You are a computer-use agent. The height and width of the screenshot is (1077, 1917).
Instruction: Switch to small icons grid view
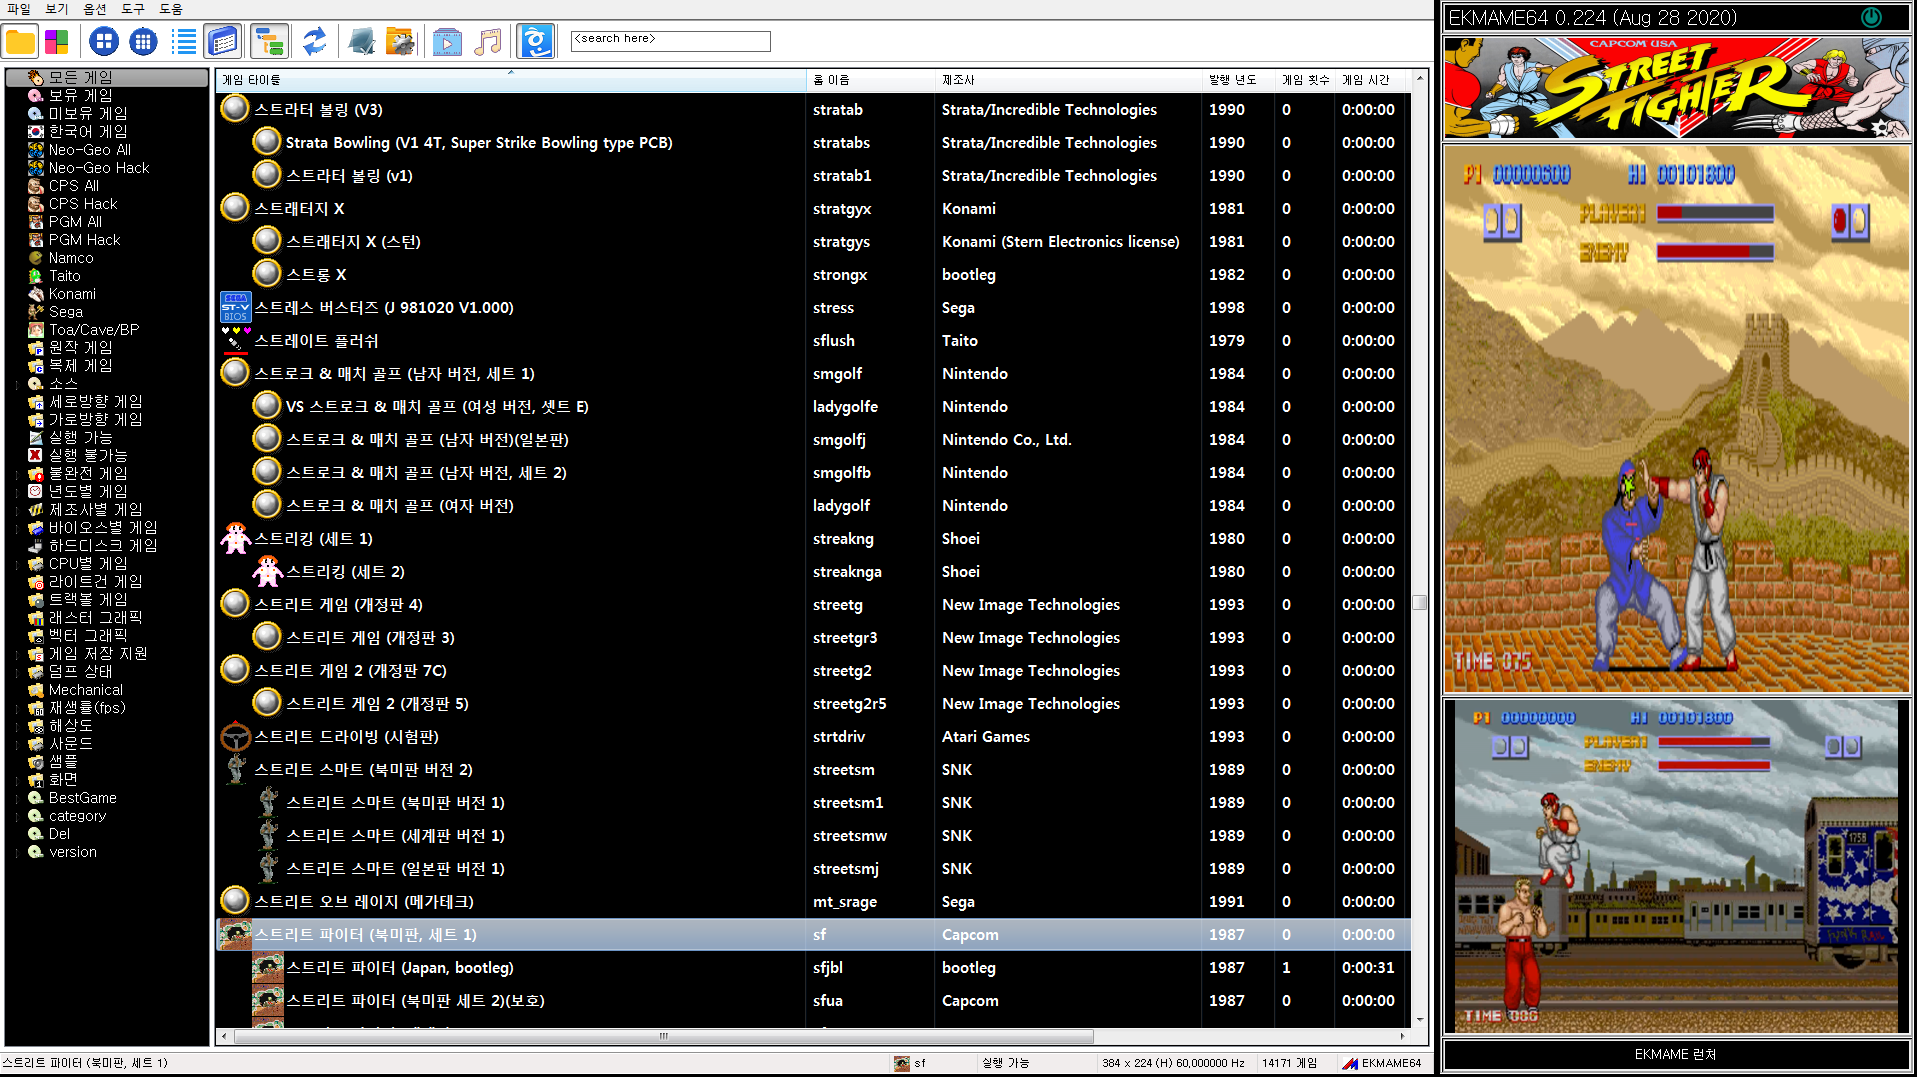pyautogui.click(x=144, y=41)
